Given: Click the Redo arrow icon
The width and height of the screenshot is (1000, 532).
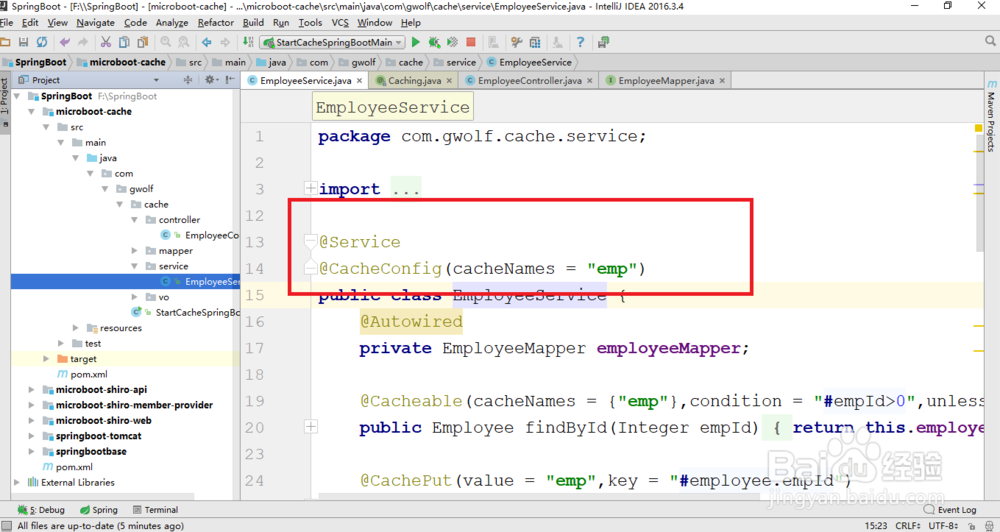Looking at the screenshot, I should 83,42.
